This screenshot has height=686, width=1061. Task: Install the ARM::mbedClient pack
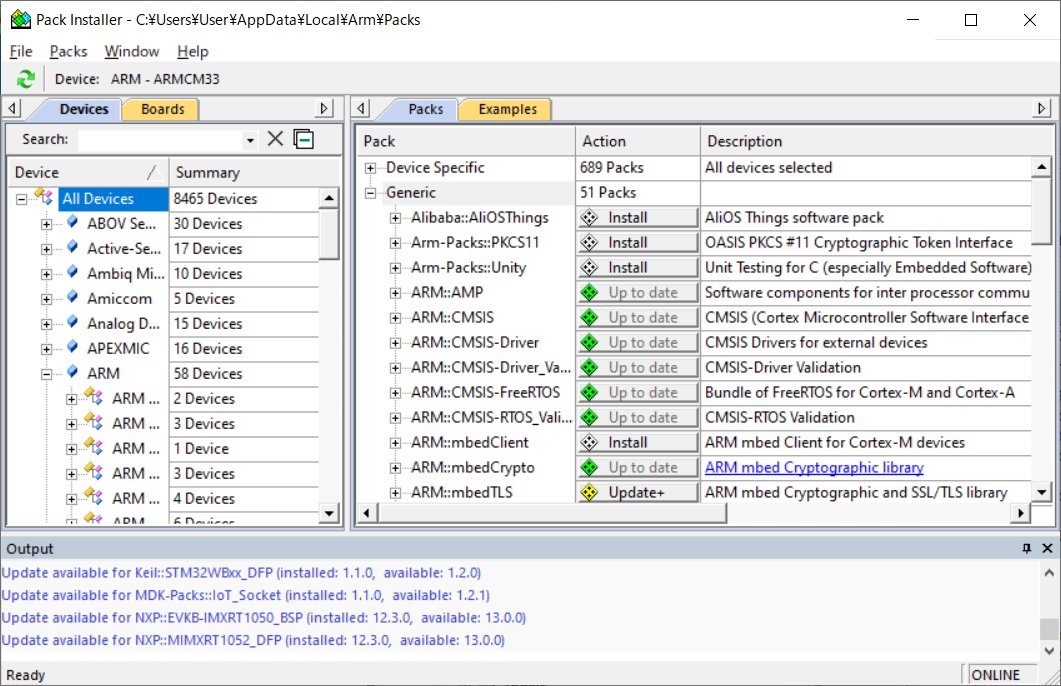point(637,442)
